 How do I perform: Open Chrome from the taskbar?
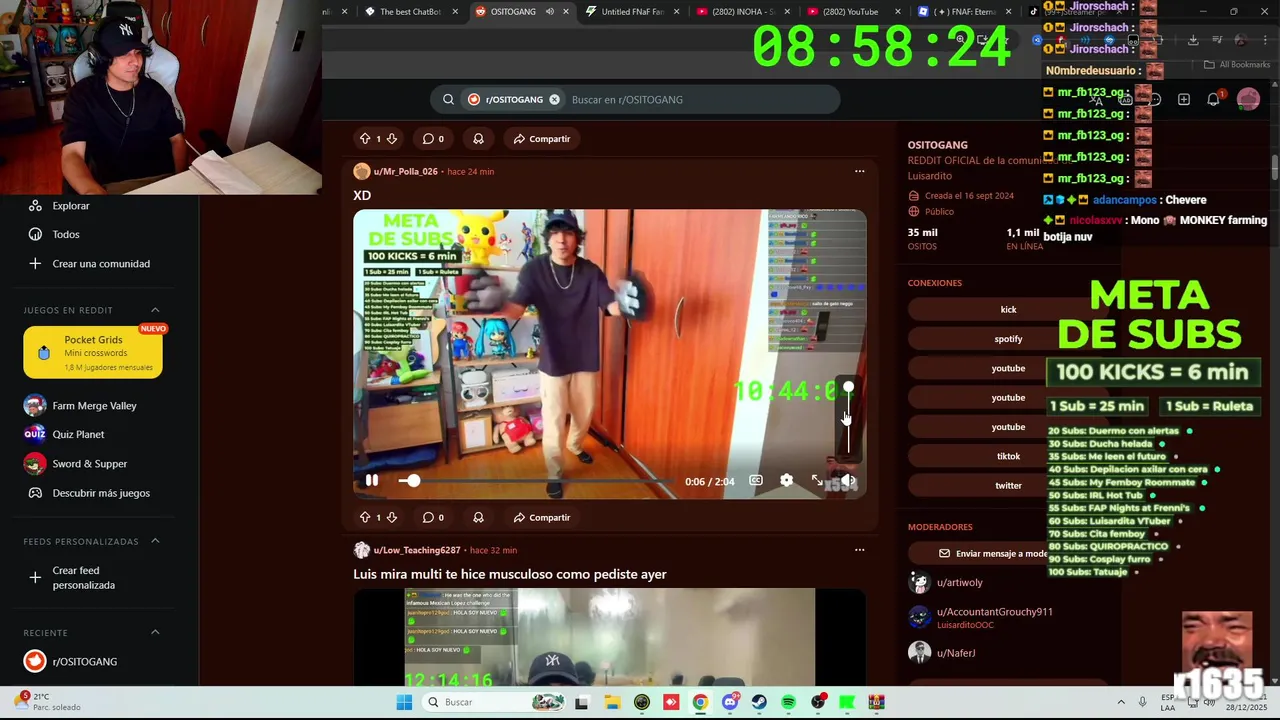pos(700,702)
